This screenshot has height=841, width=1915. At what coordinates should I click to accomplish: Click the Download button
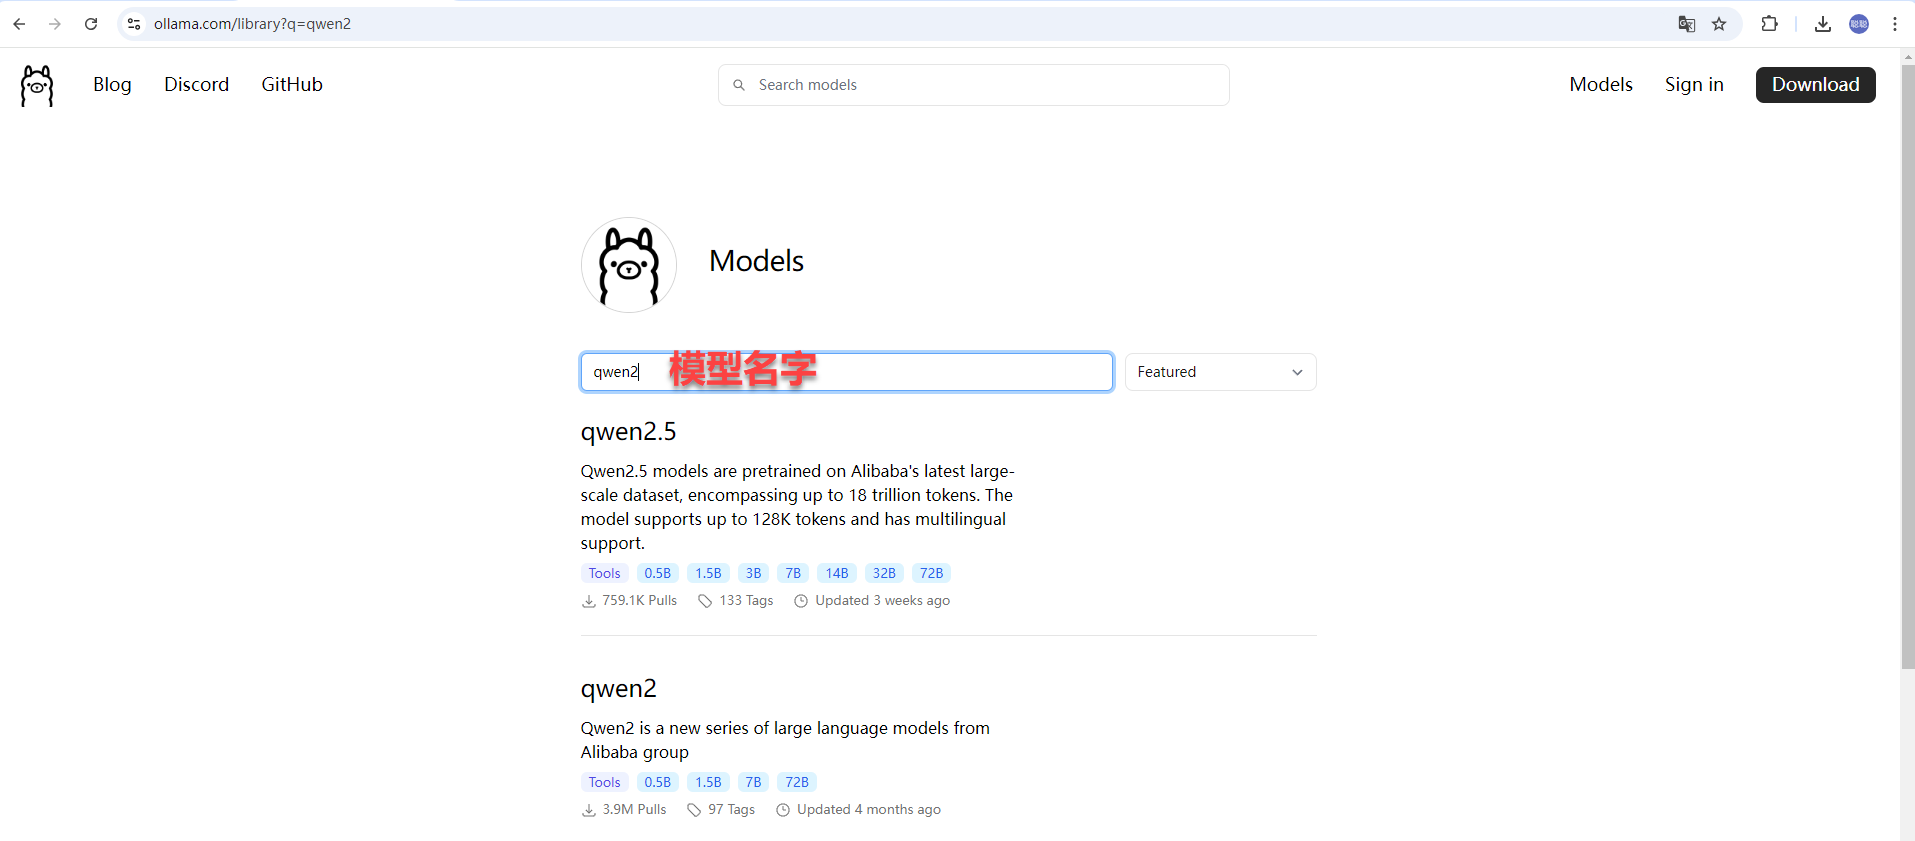(1816, 85)
